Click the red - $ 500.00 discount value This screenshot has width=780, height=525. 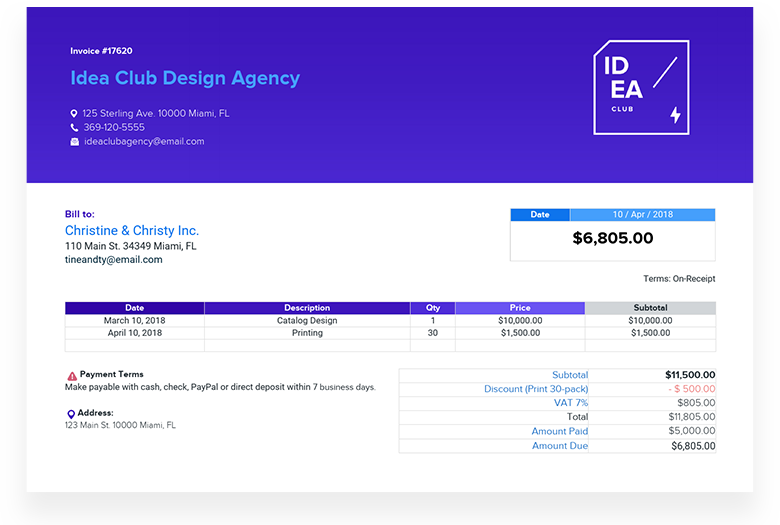click(692, 389)
